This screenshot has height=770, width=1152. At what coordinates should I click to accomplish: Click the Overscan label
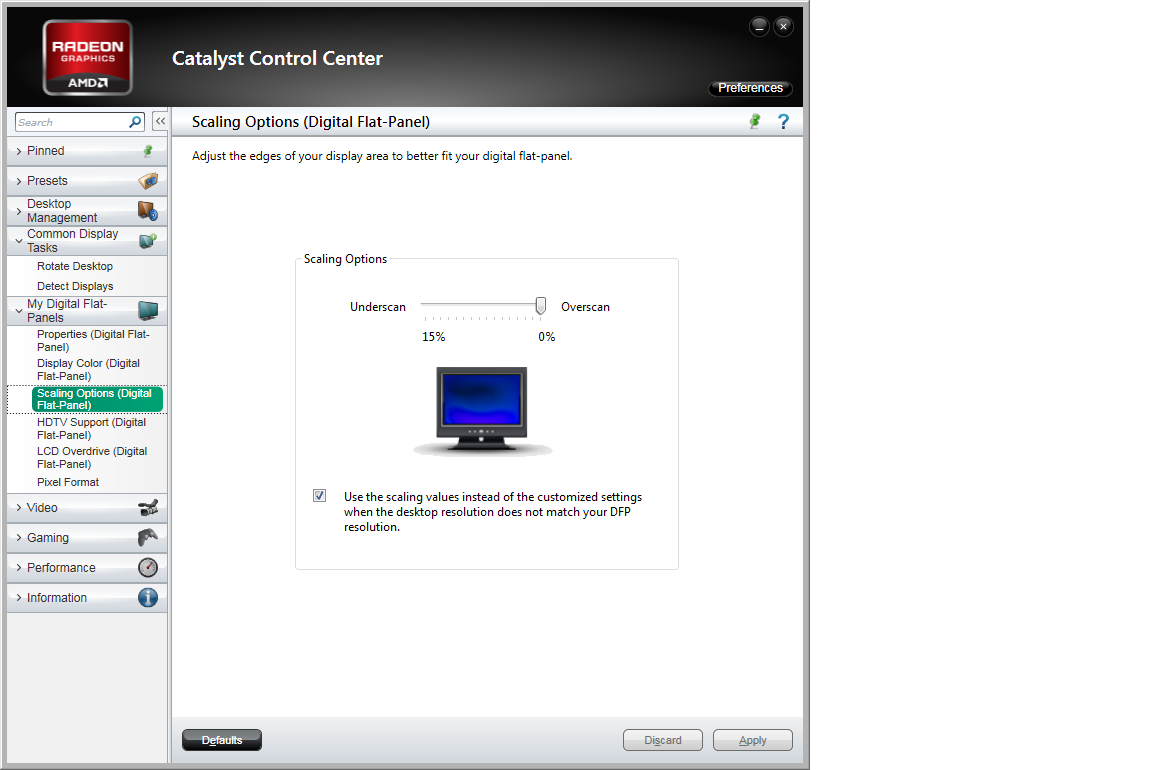pyautogui.click(x=586, y=307)
